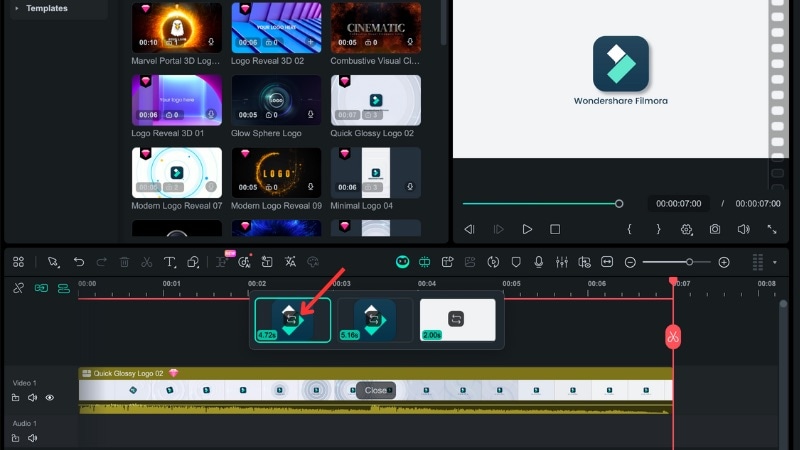Select the 2.00s replaceable clip thumbnail
800x450 pixels.
point(458,320)
